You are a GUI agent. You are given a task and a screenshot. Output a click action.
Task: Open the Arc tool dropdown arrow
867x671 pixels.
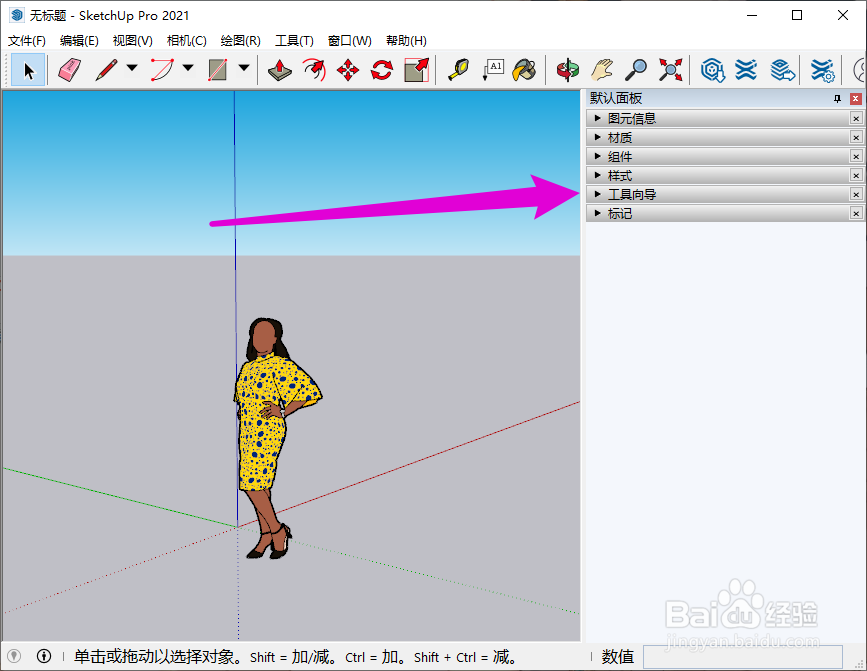click(x=188, y=69)
